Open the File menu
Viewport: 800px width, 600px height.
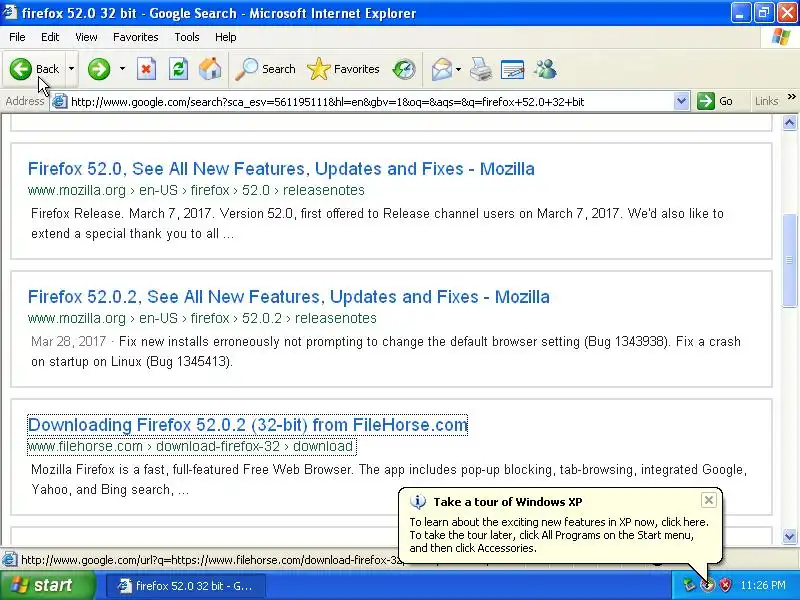[x=17, y=37]
